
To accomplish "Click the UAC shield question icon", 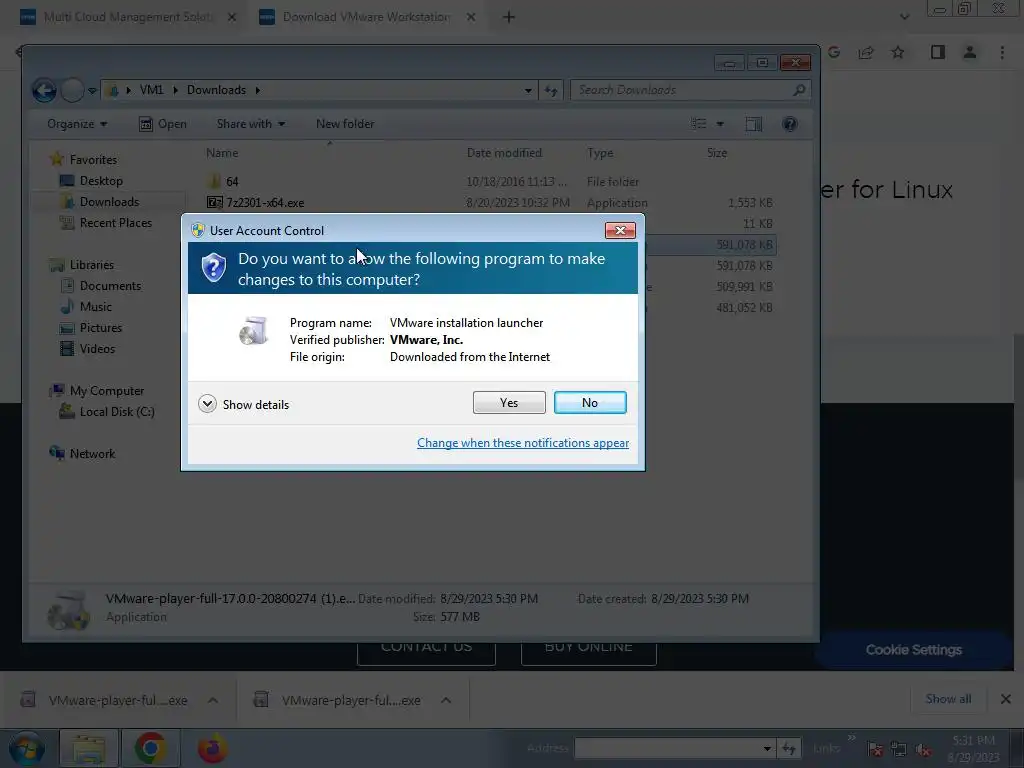I will coord(214,268).
